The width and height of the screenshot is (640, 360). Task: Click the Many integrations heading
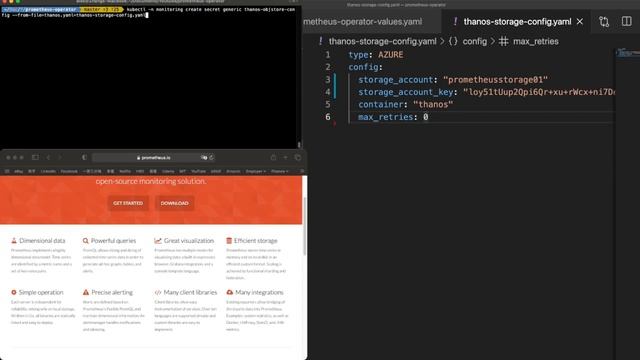[259, 293]
